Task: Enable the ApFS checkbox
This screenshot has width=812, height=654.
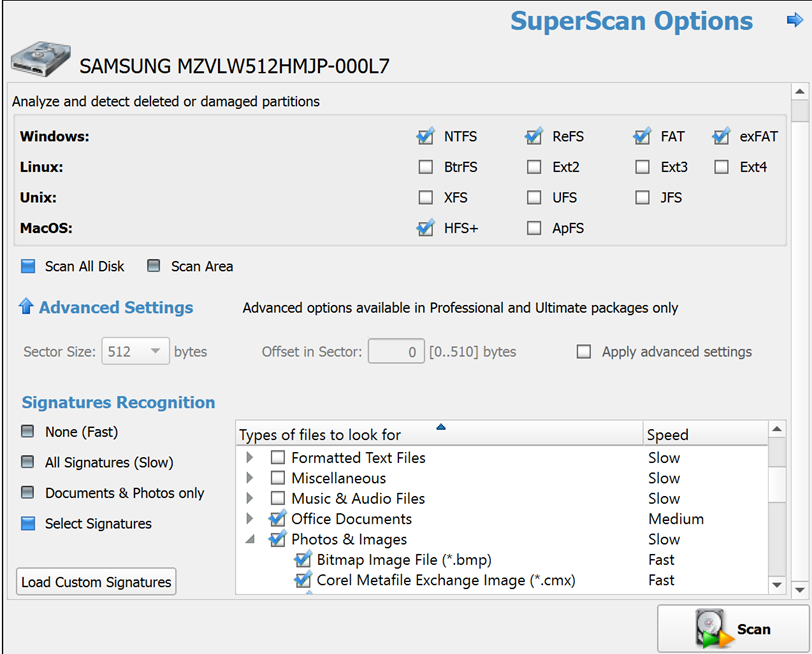Action: pyautogui.click(x=534, y=228)
